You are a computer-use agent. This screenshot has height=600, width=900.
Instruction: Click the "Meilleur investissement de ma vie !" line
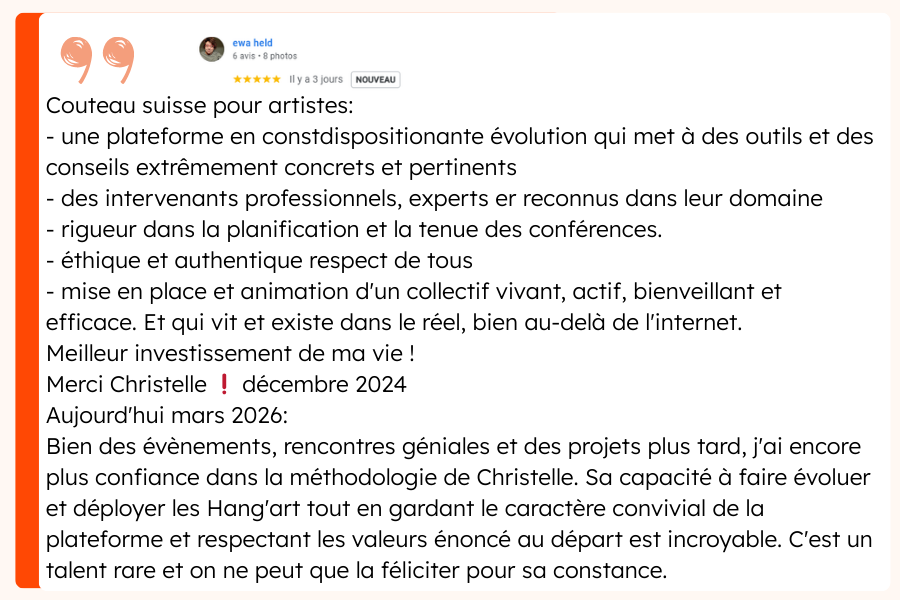point(230,354)
